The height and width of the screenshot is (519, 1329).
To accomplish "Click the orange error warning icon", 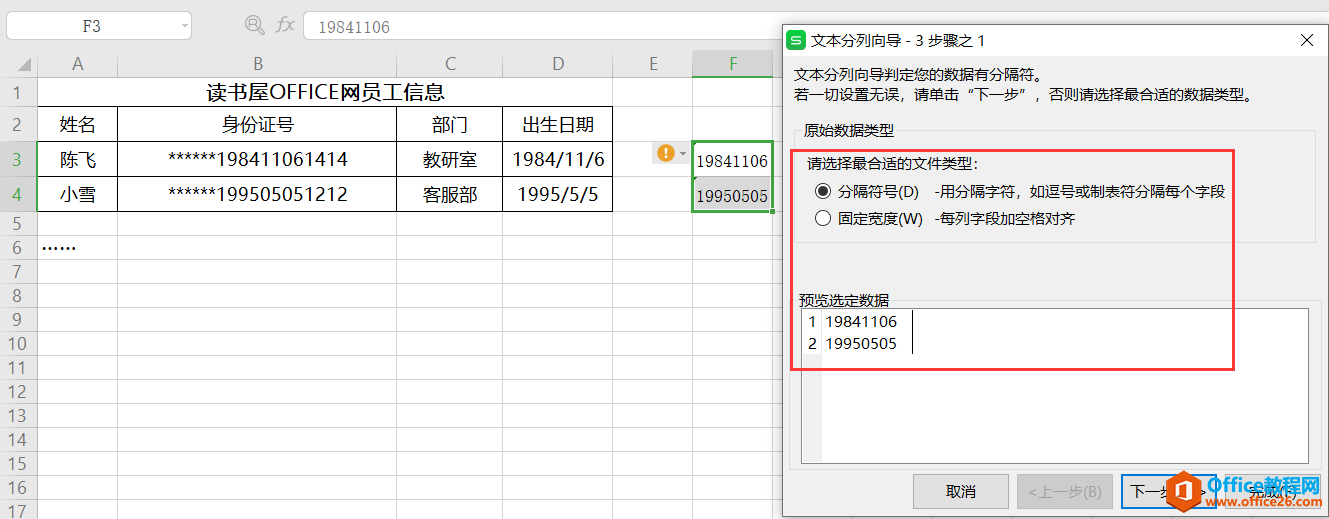I will coord(665,153).
